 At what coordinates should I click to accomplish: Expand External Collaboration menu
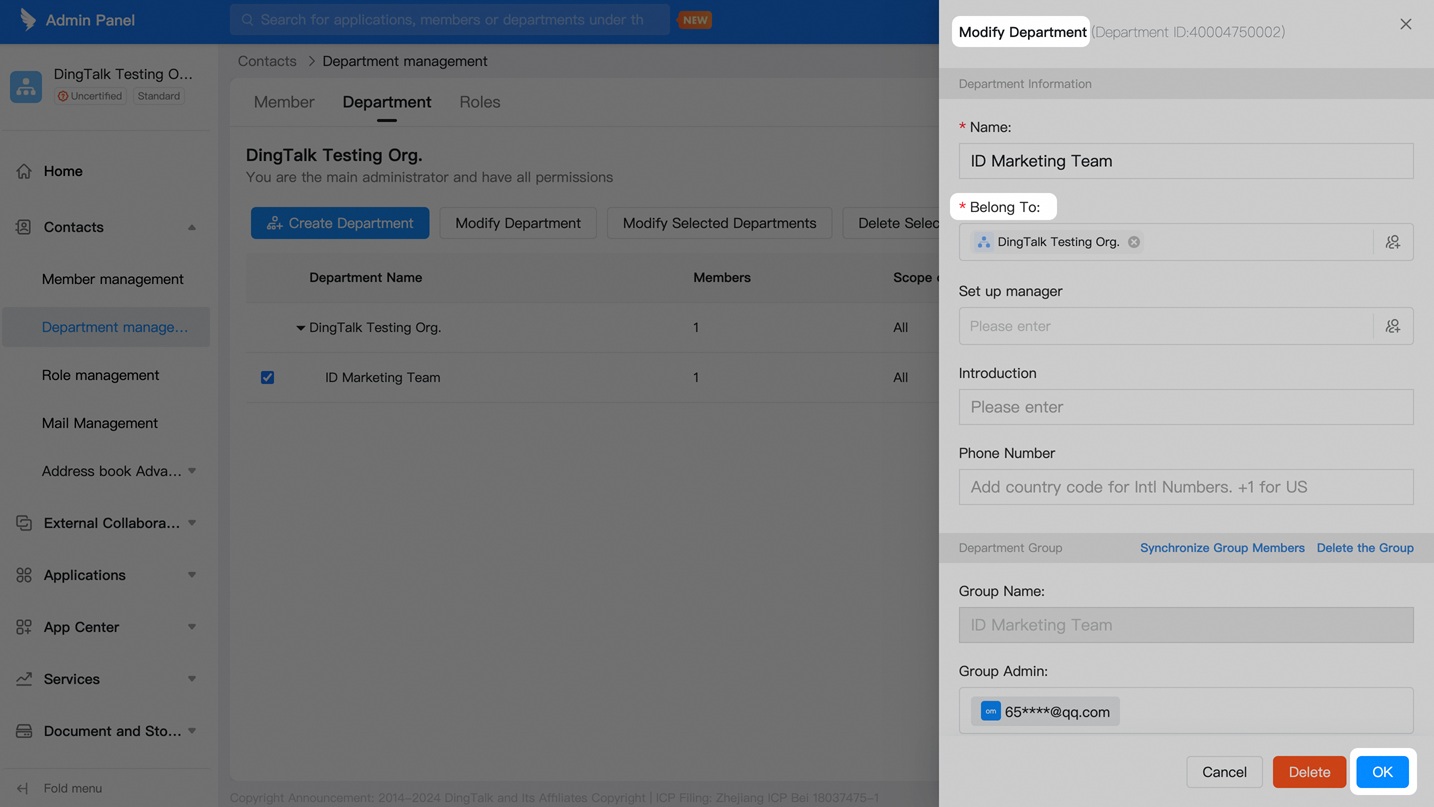click(x=192, y=523)
